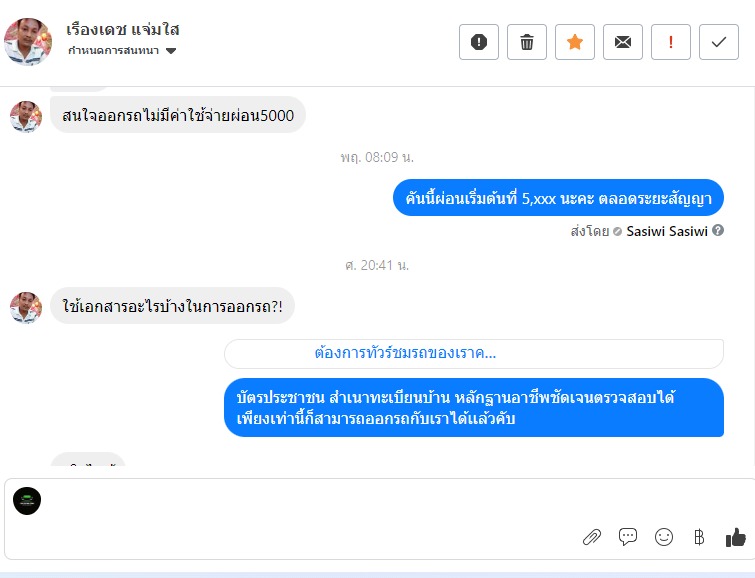The height and width of the screenshot is (578, 755).
Task: Attach a file with paperclip icon
Action: (x=592, y=537)
